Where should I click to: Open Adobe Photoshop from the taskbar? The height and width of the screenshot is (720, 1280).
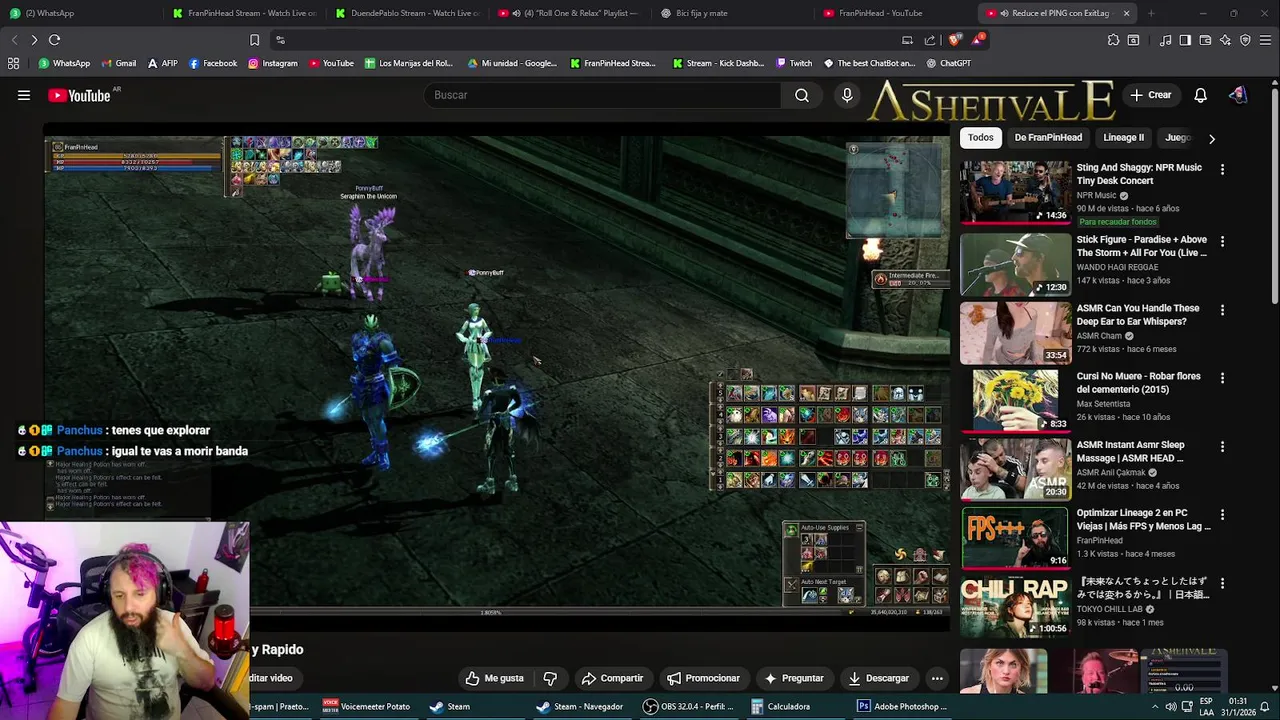tap(902, 706)
